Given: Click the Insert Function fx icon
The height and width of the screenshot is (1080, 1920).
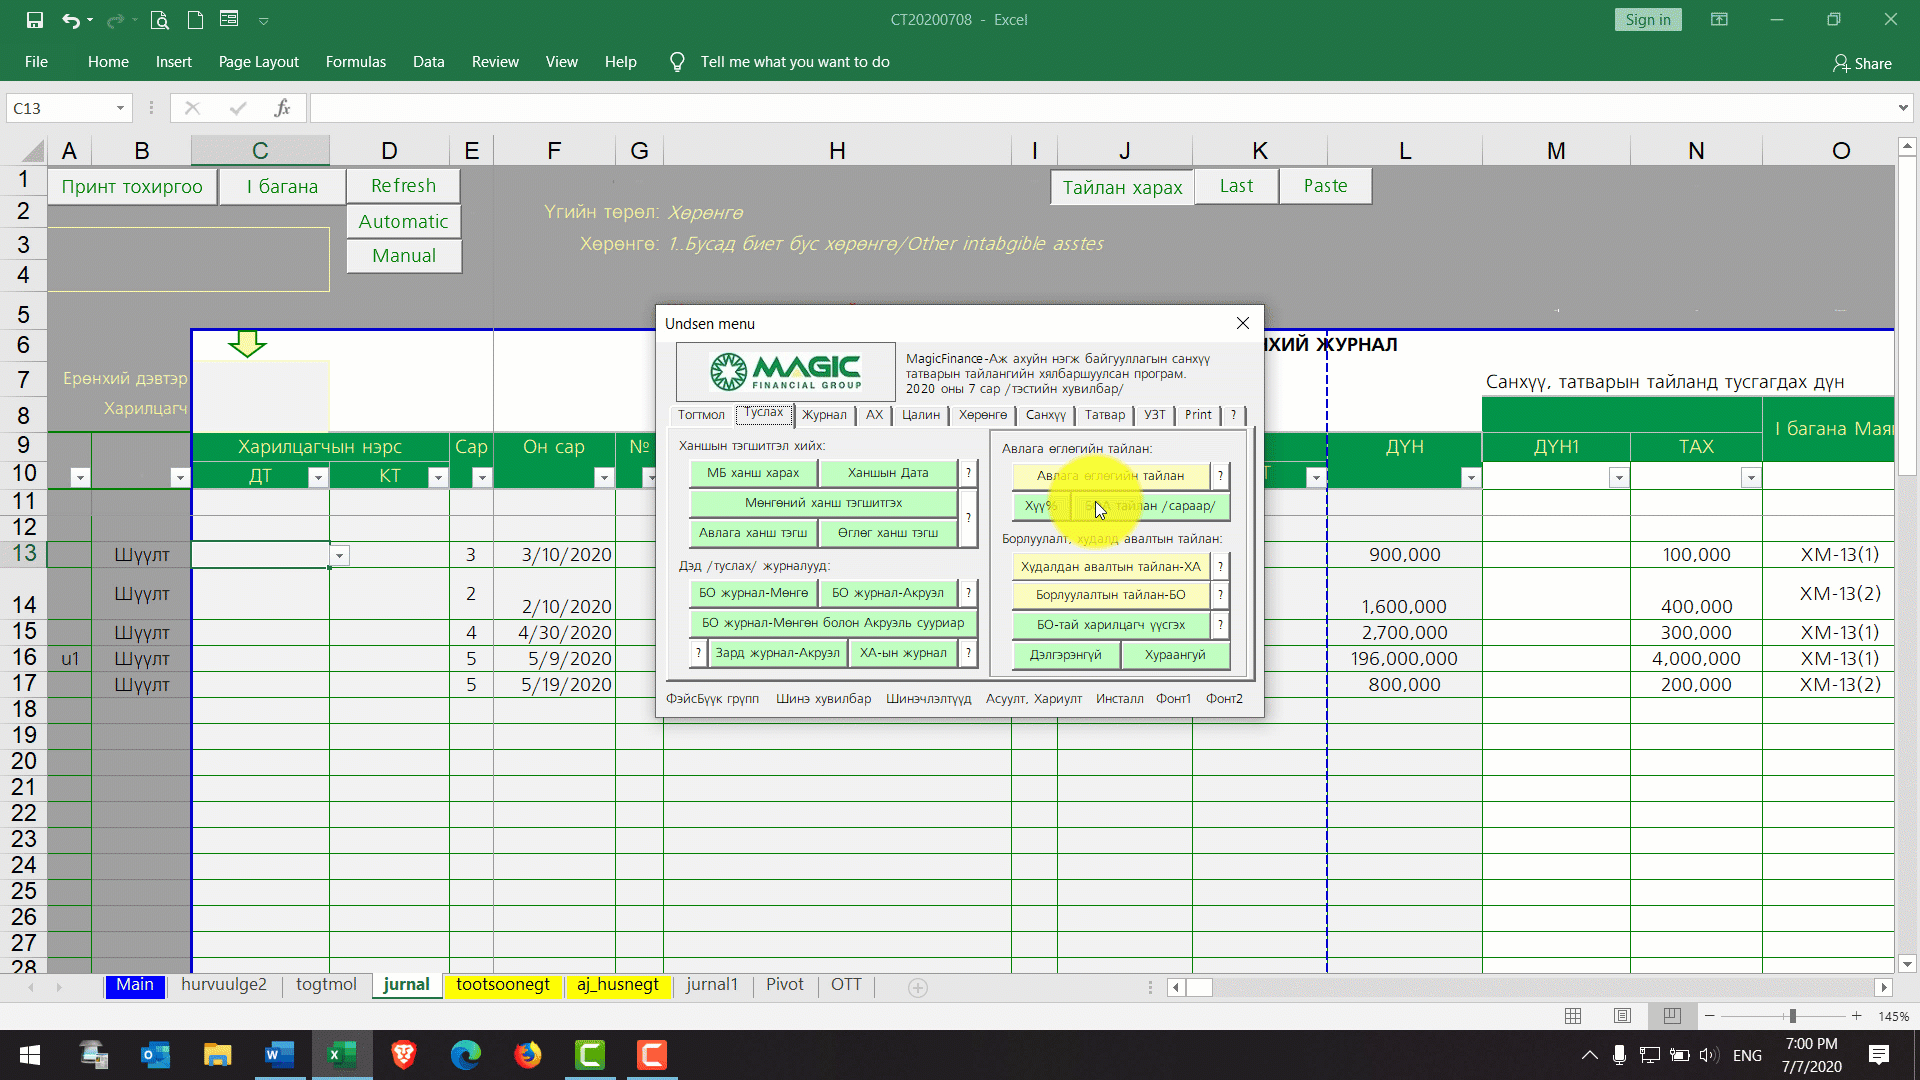Looking at the screenshot, I should click(283, 108).
